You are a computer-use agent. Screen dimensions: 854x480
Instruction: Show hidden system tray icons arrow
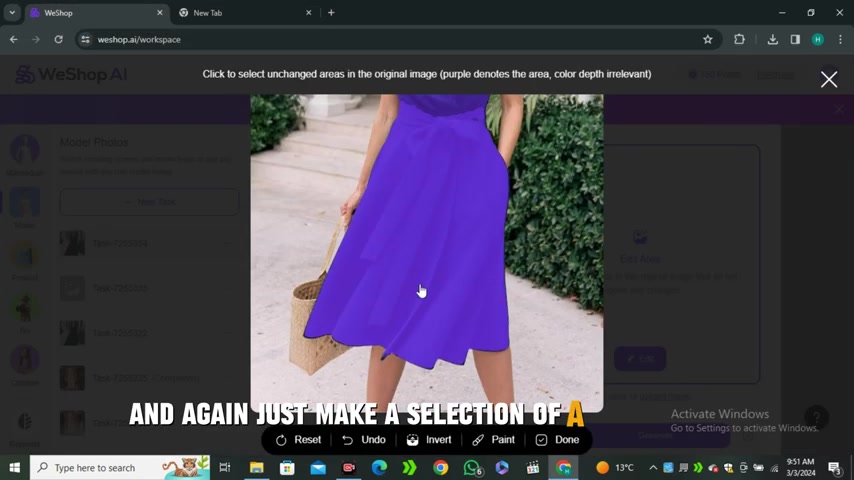pyautogui.click(x=652, y=467)
